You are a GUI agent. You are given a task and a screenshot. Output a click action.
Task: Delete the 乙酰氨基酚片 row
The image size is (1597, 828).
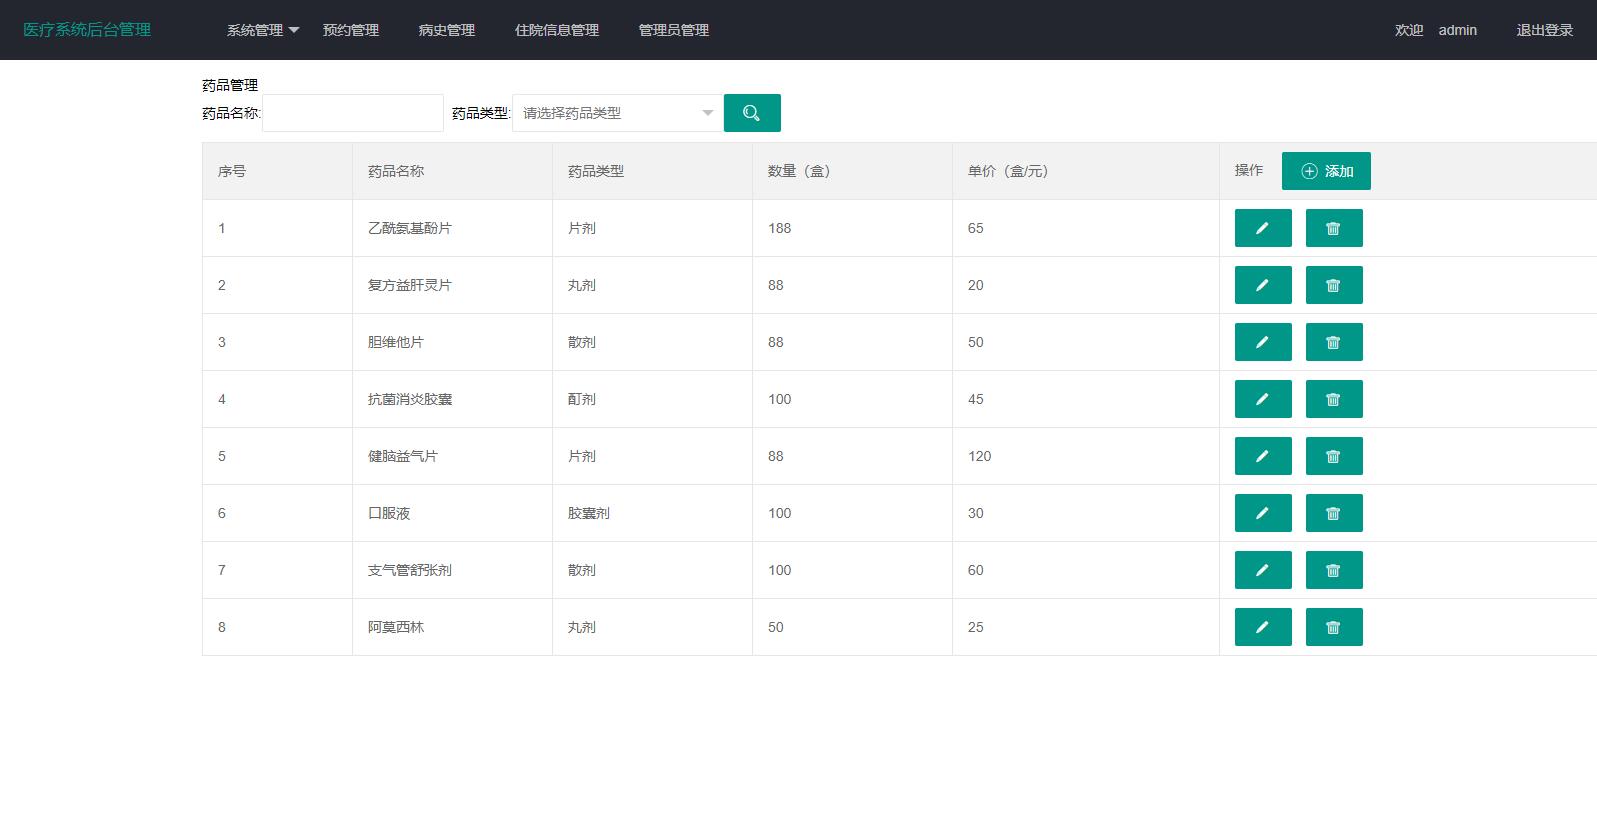1333,228
